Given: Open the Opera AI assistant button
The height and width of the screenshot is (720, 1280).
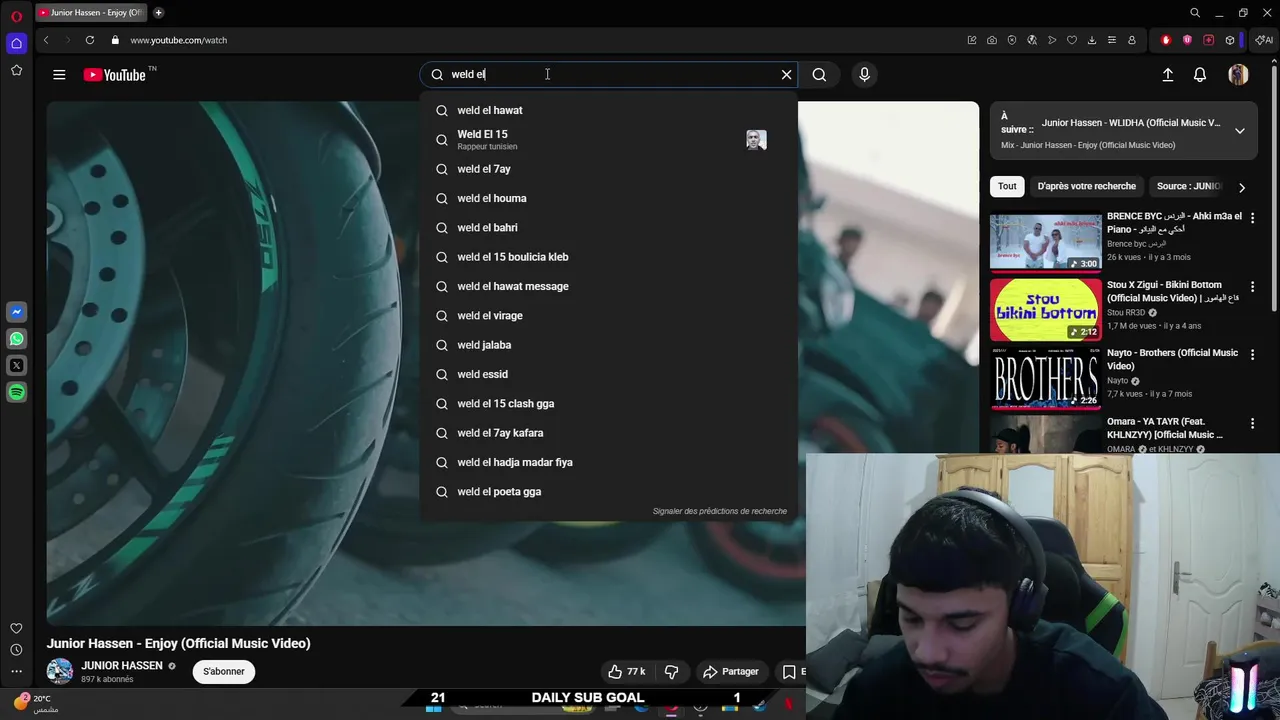Looking at the screenshot, I should [1264, 40].
